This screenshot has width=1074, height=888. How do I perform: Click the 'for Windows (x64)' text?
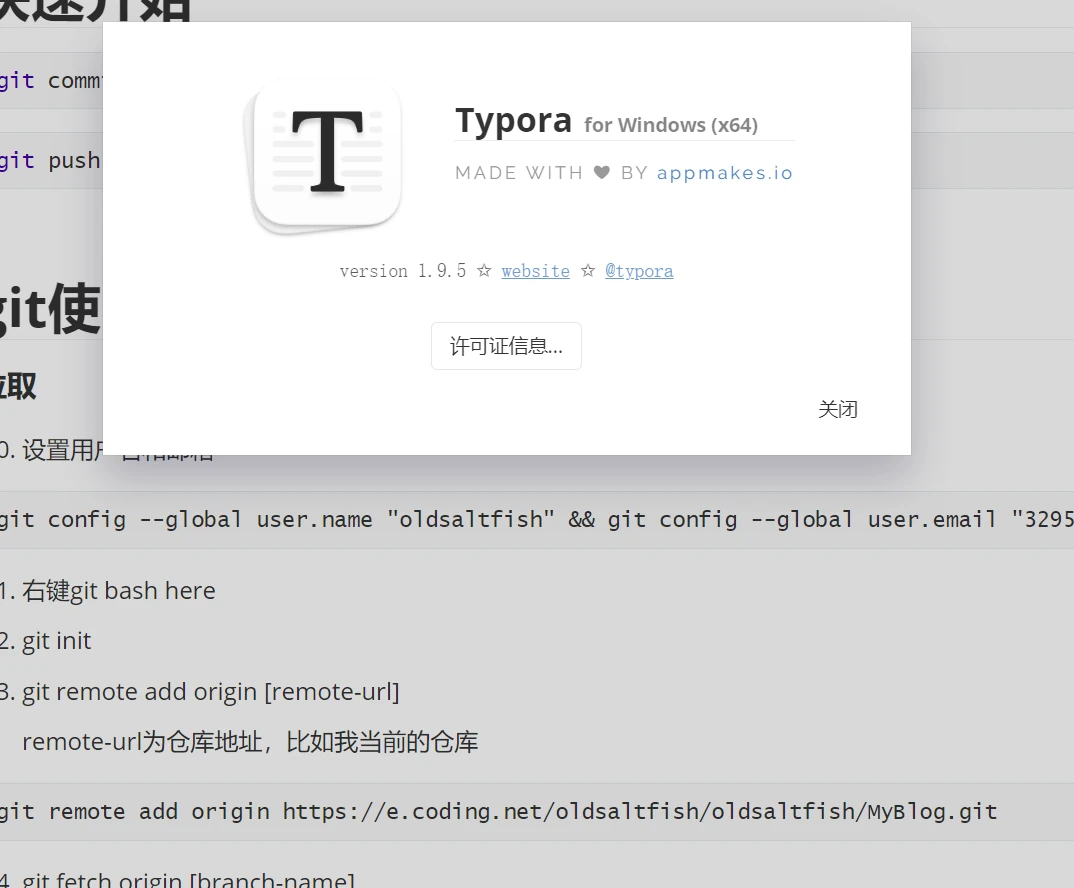click(671, 125)
